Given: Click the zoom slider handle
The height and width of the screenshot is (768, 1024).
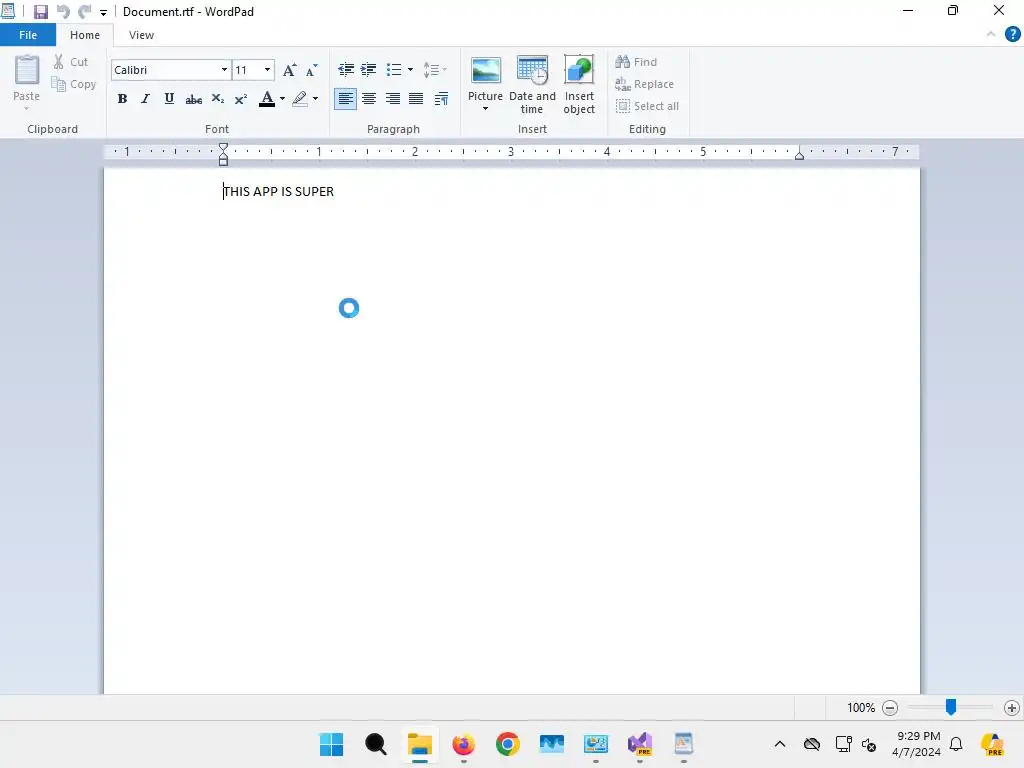Looking at the screenshot, I should (951, 707).
